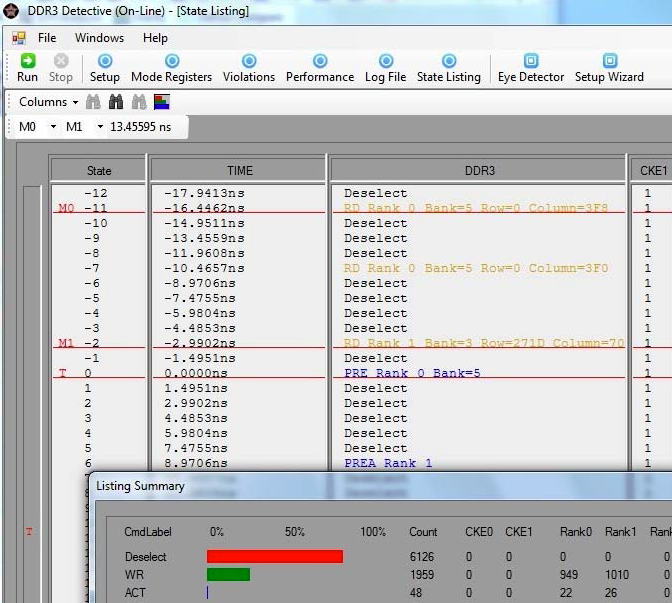Click WR Rank0 value 949
672x603 pixels.
pyautogui.click(x=569, y=575)
